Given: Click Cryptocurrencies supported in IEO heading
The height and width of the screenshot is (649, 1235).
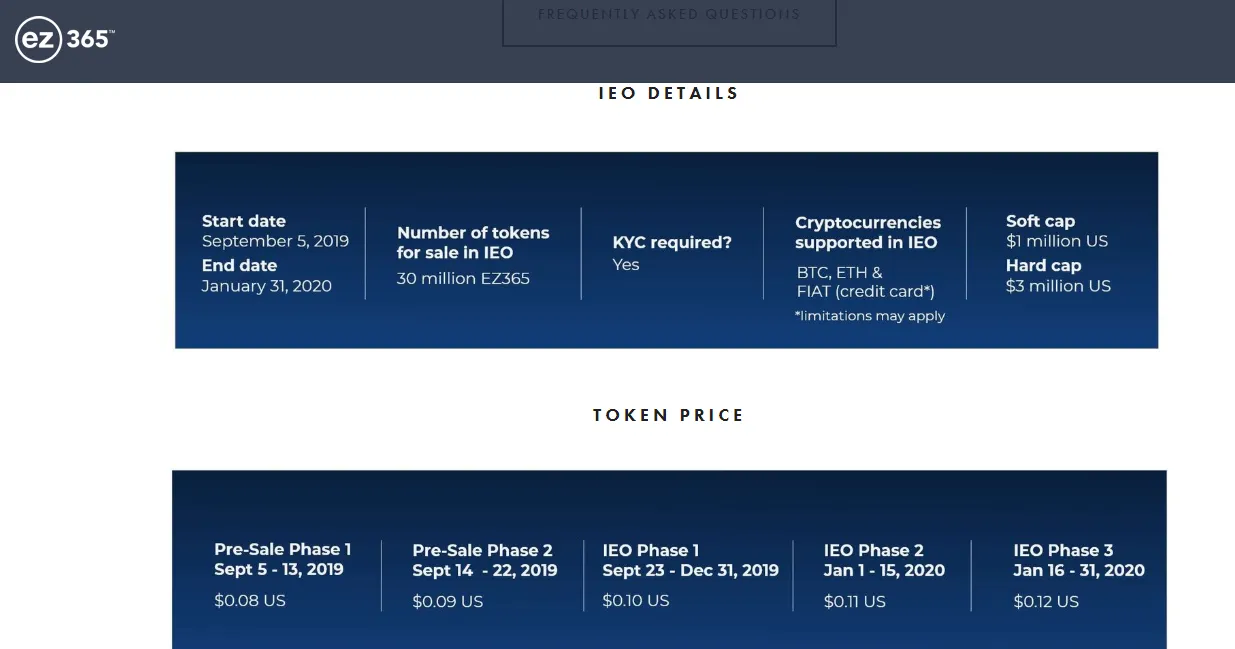Looking at the screenshot, I should (868, 232).
